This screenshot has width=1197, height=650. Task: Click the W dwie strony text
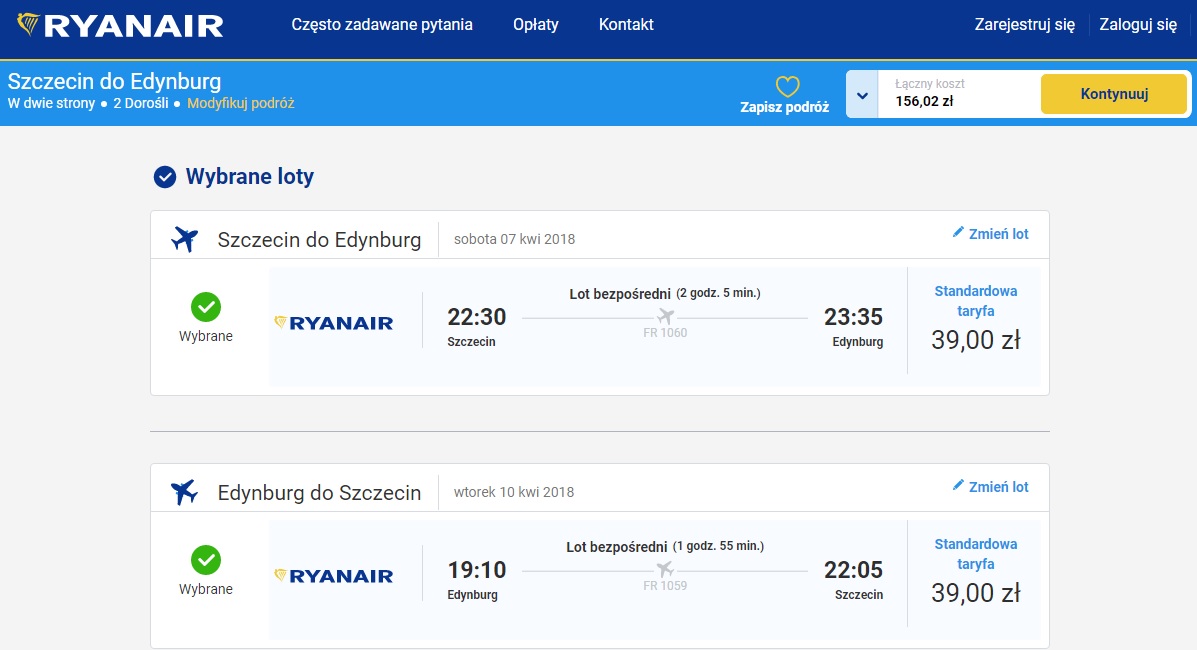point(51,103)
